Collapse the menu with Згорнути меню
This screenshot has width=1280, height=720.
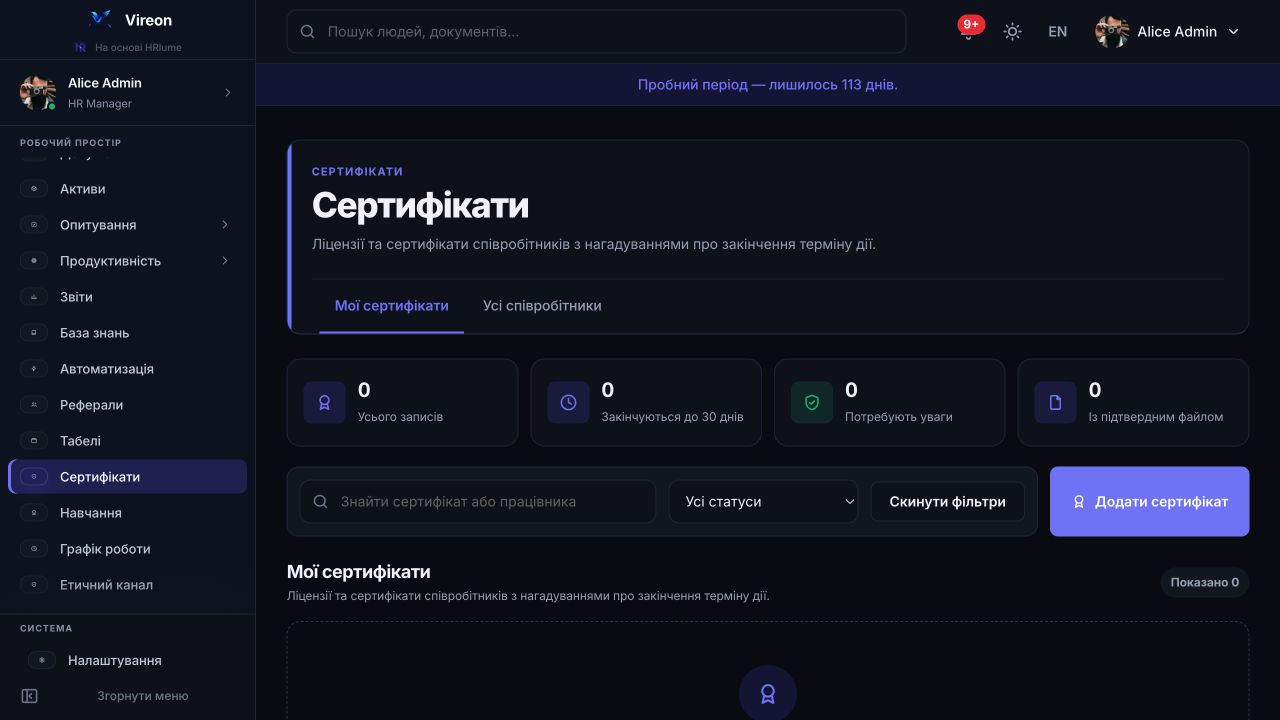point(127,696)
